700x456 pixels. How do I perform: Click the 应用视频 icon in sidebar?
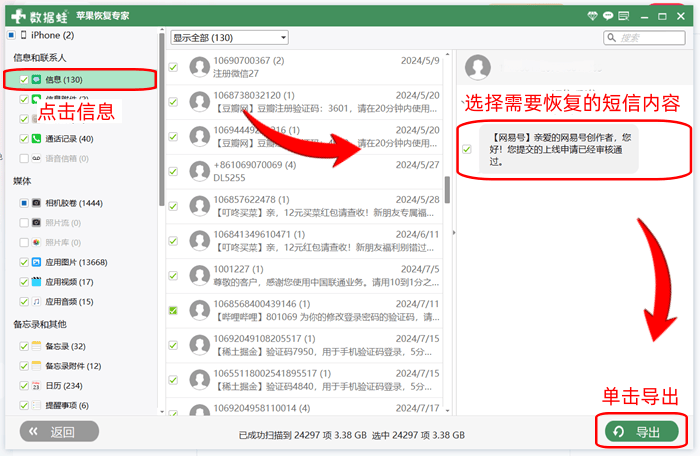(36, 282)
